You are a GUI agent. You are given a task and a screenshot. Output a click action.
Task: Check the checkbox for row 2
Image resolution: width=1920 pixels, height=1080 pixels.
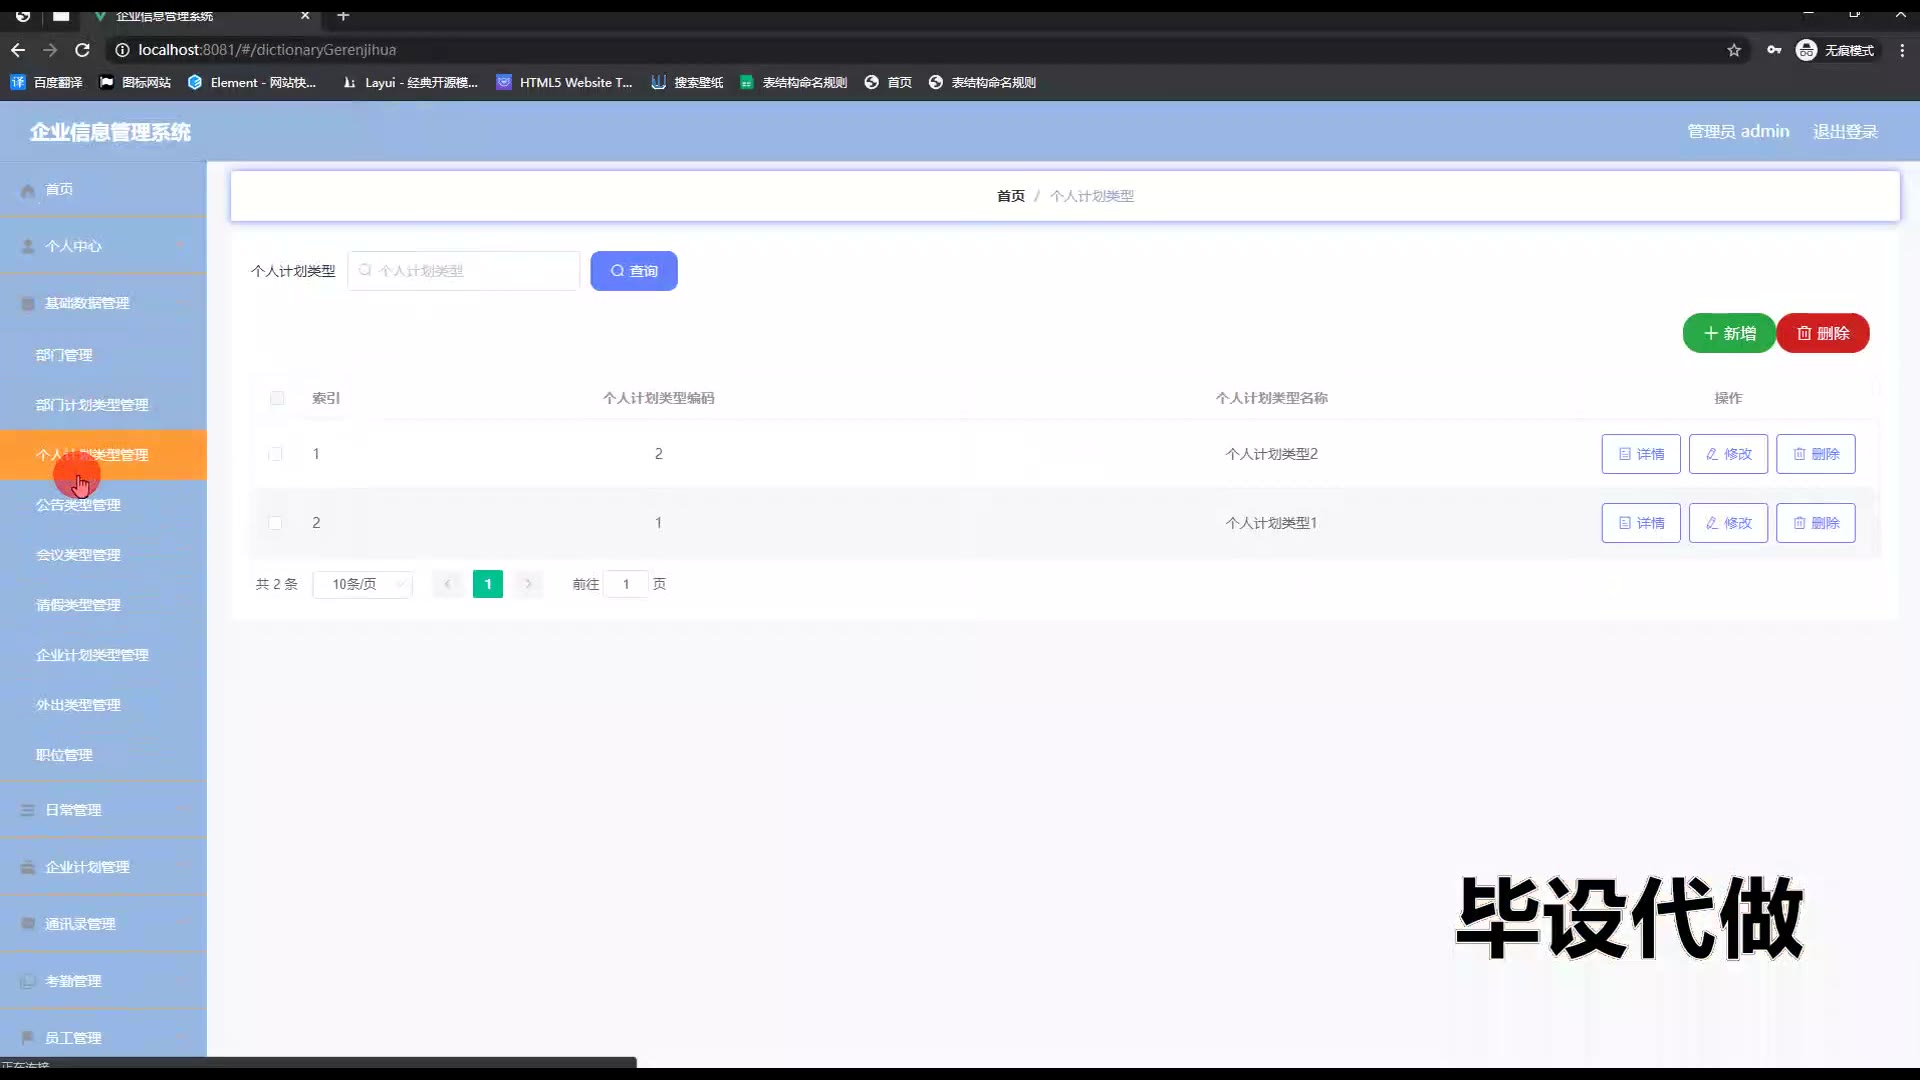(x=275, y=523)
